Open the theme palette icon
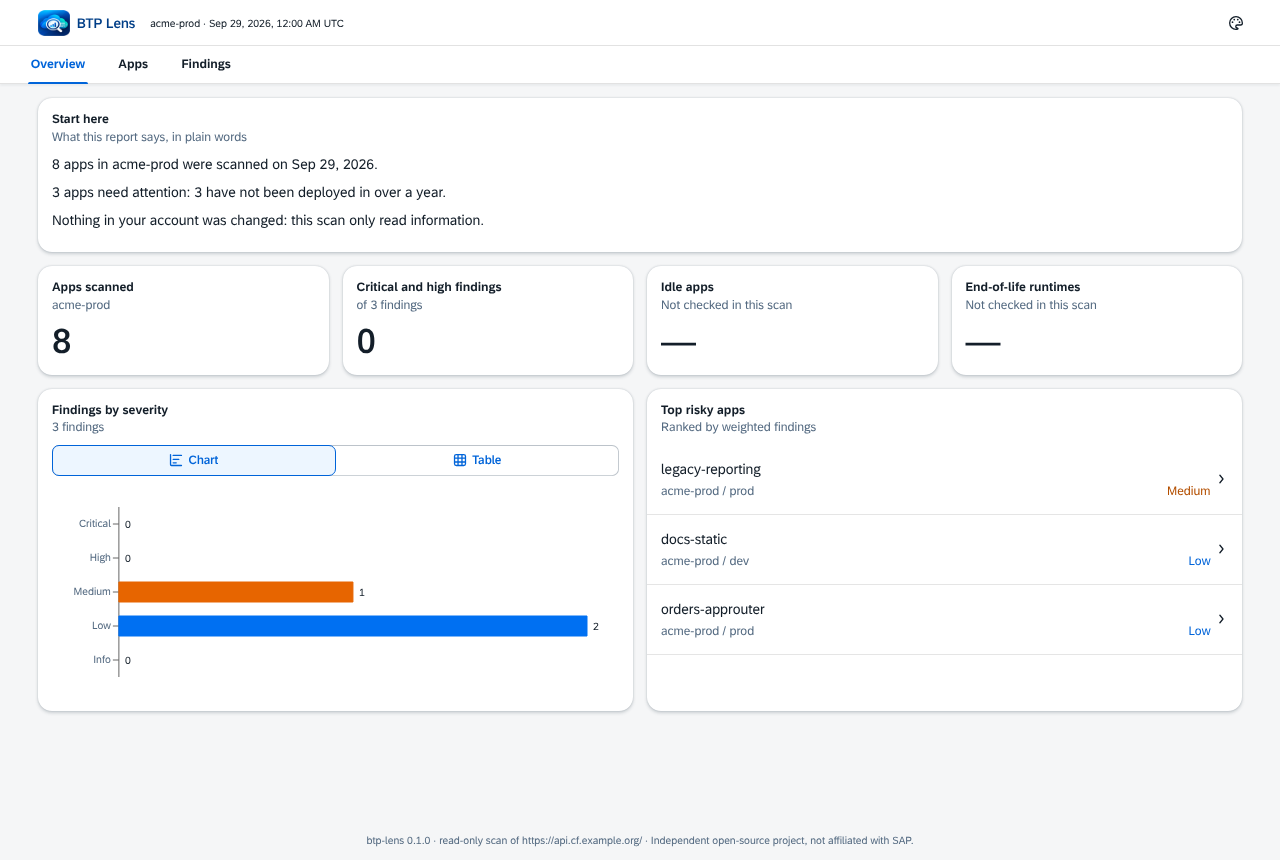Viewport: 1280px width, 860px height. coord(1236,23)
